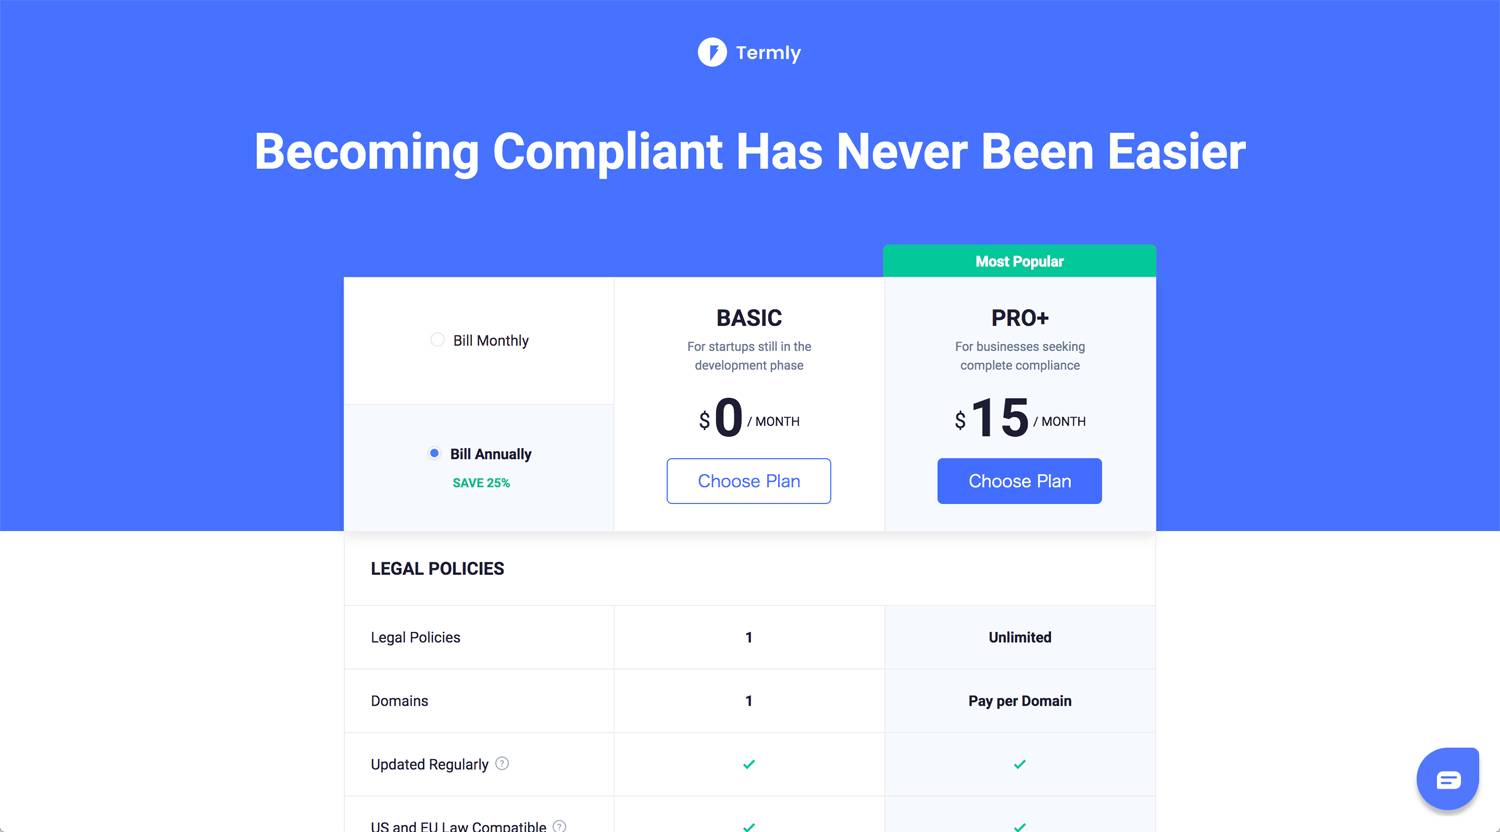Click the $0 / MONTH price
The height and width of the screenshot is (832, 1500).
pos(749,418)
